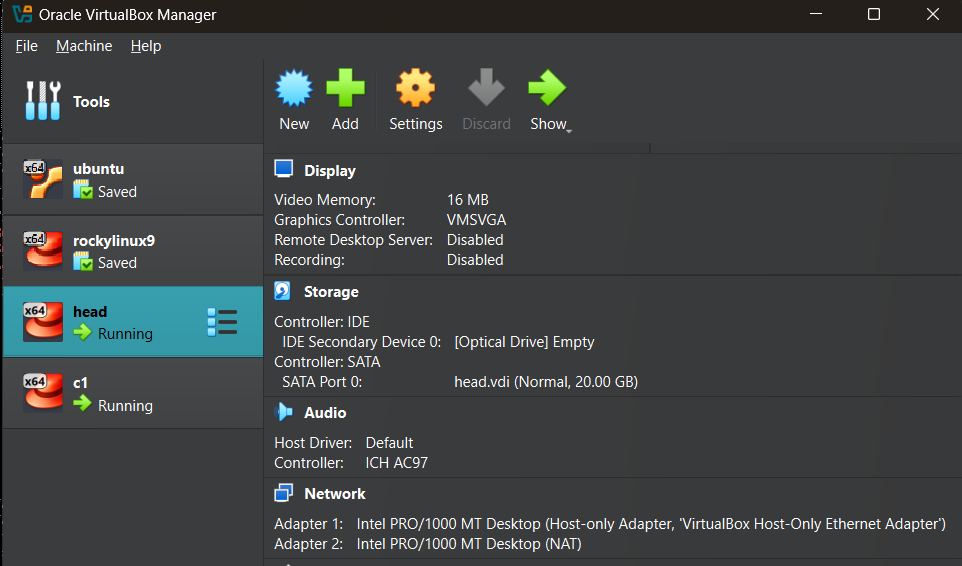Click the head VM OS icon
Screen dimensions: 962x566
click(43, 321)
